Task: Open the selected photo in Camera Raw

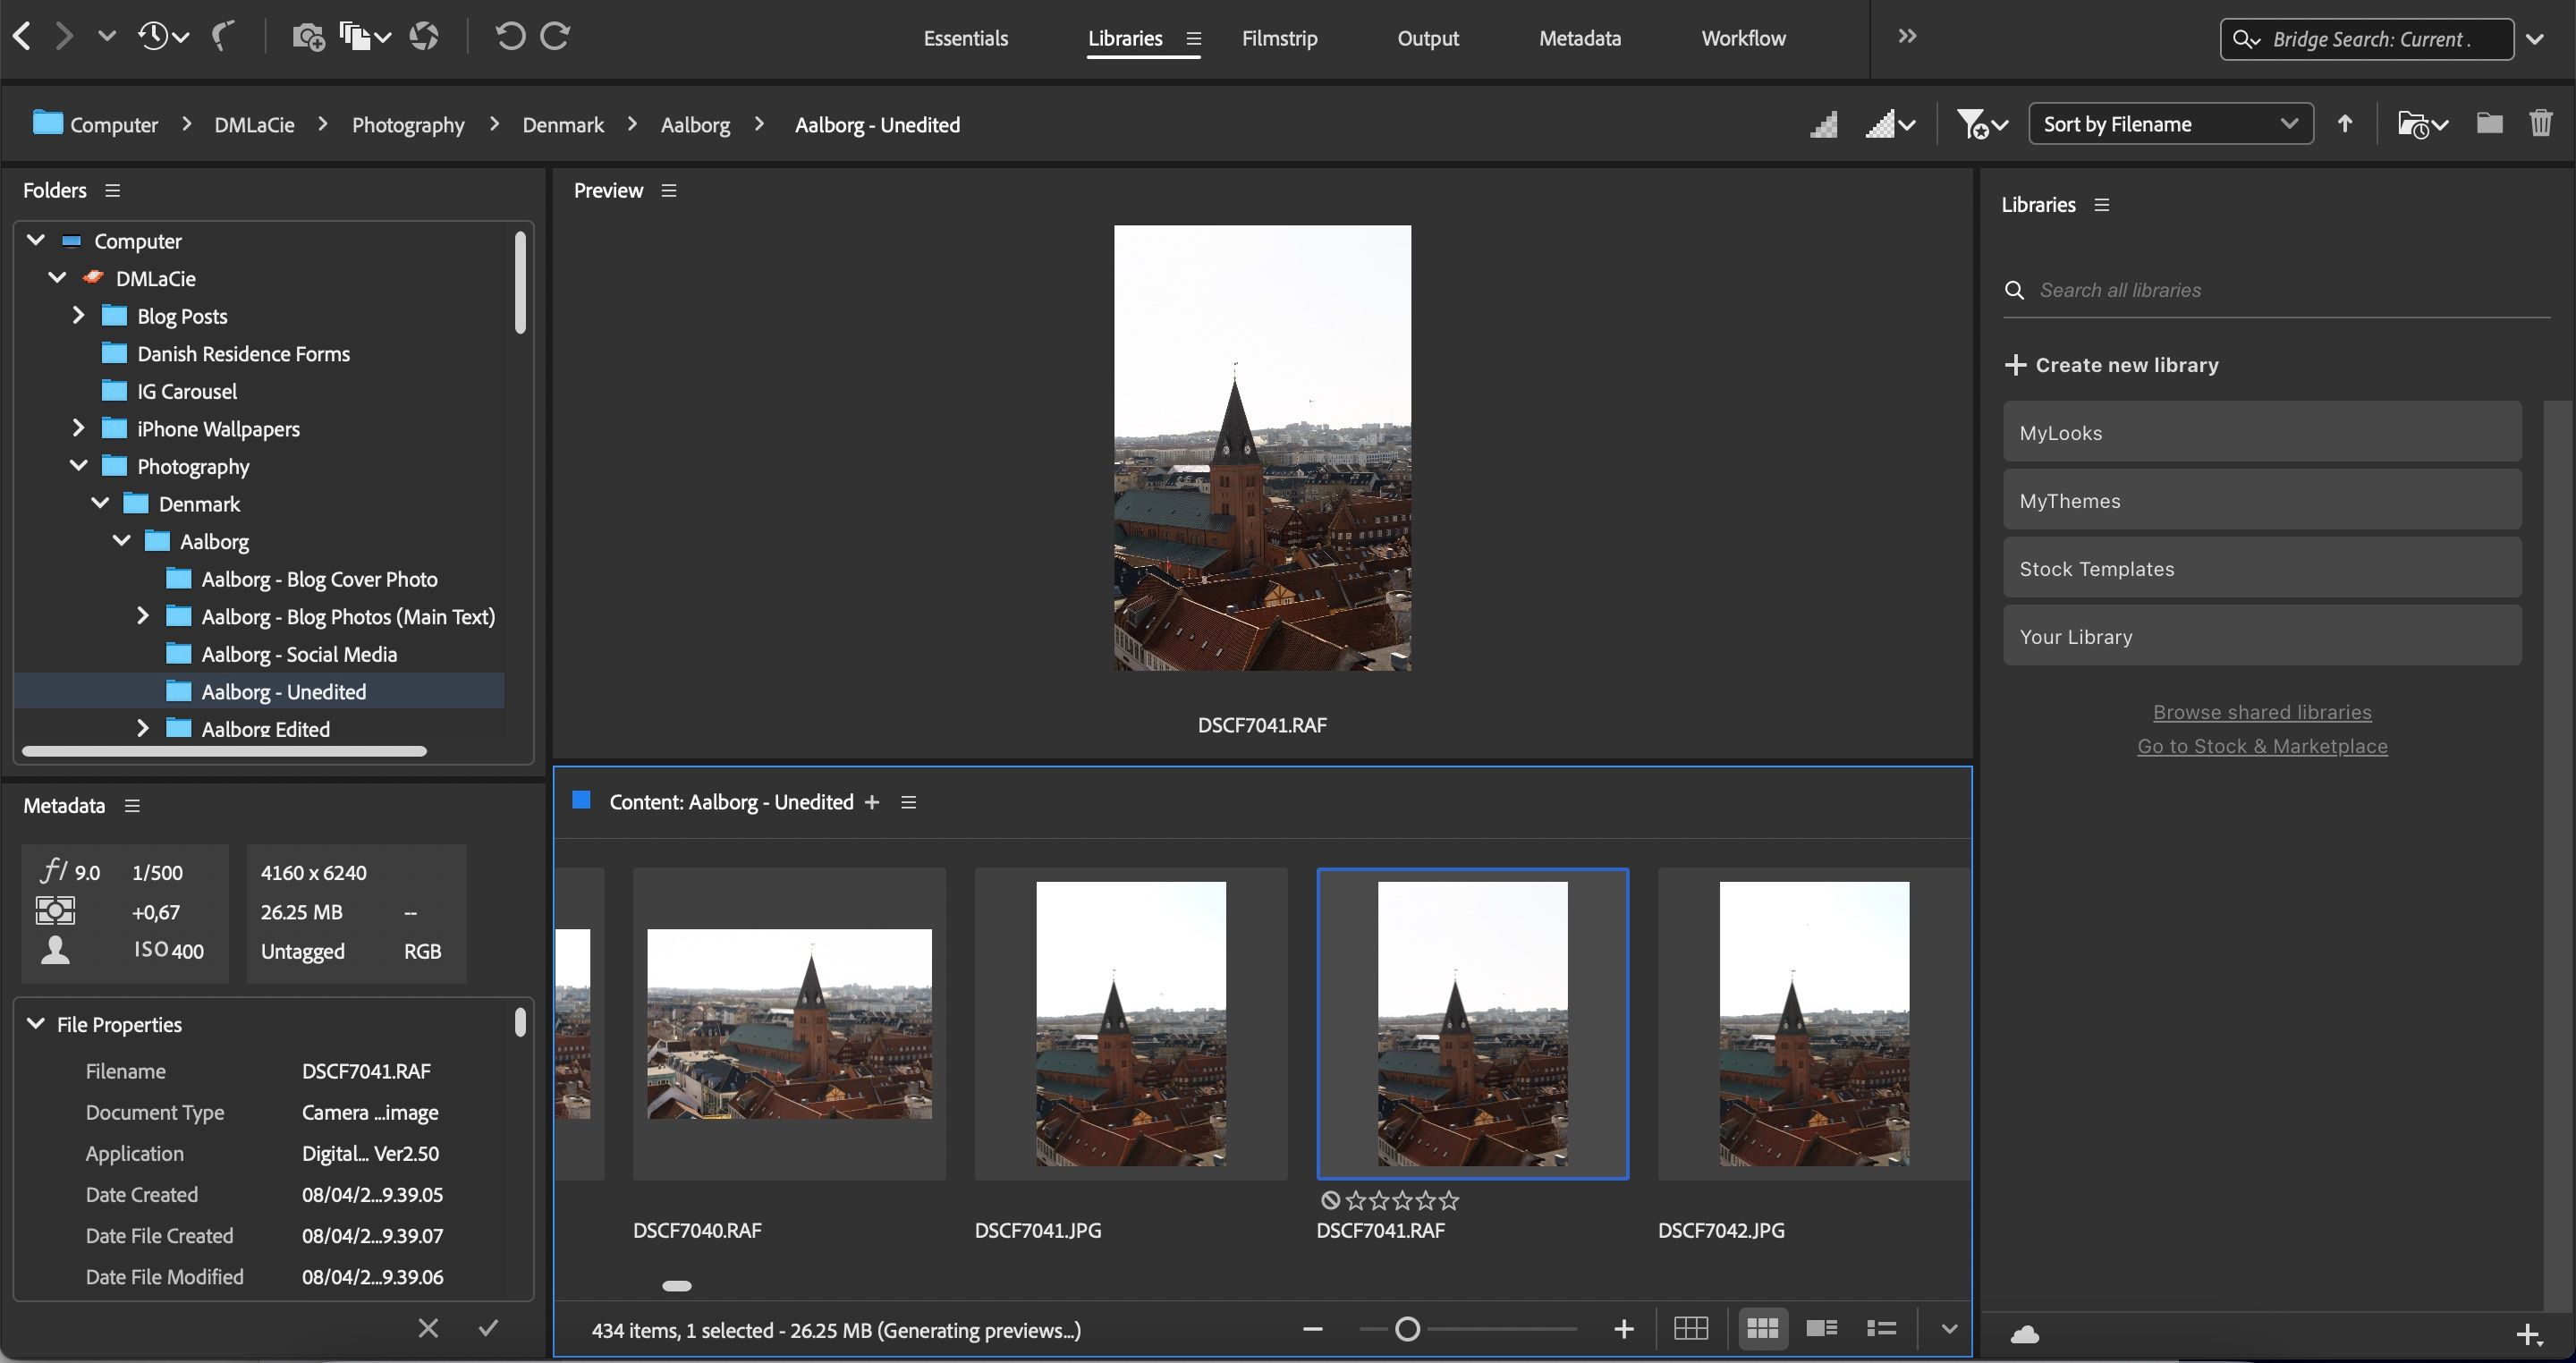Action: (424, 36)
